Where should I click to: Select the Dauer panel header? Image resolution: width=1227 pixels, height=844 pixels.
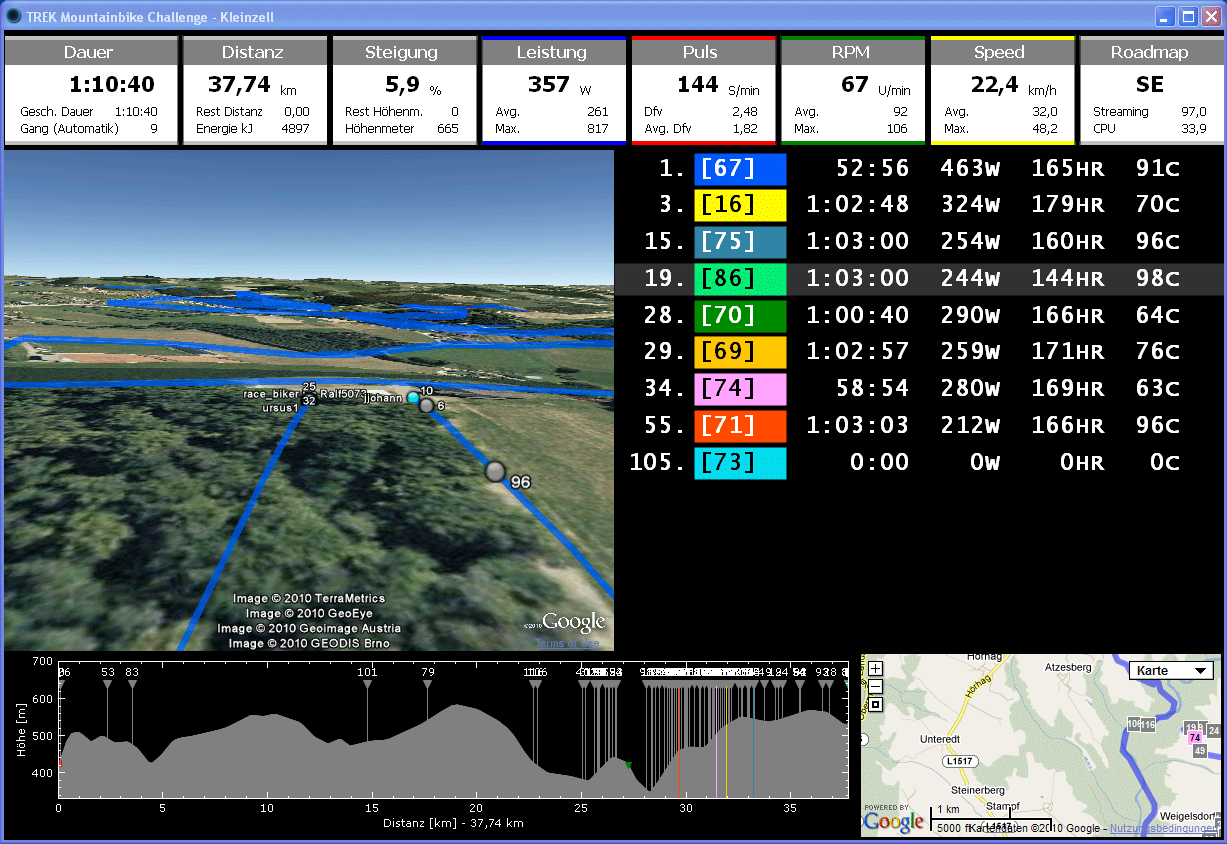coord(91,52)
